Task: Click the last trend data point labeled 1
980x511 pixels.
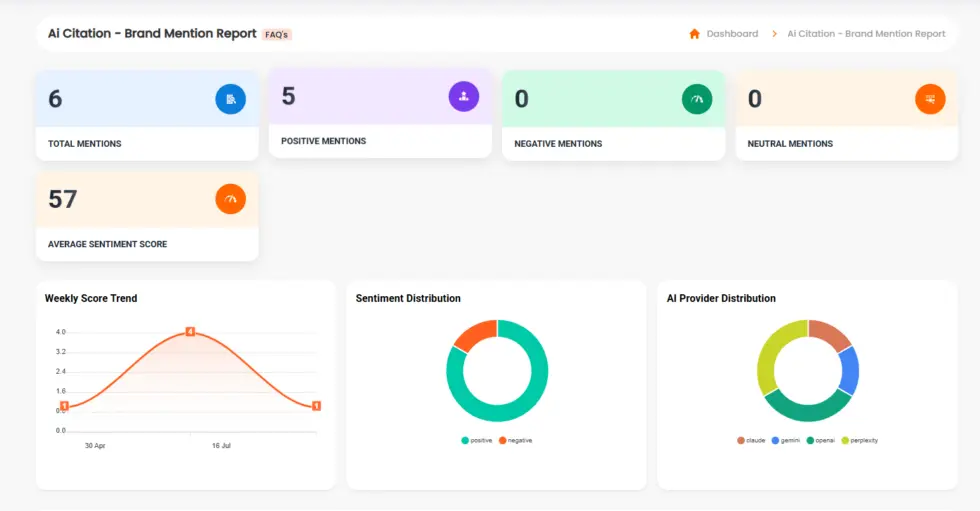Action: coord(316,406)
